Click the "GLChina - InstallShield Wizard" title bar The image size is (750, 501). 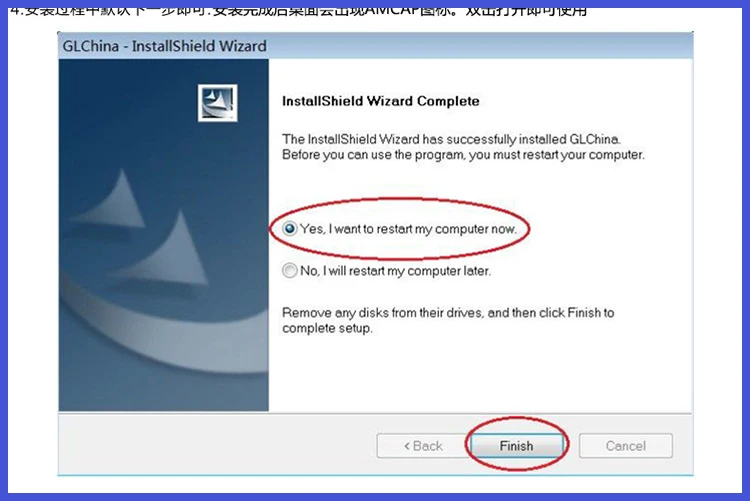tap(375, 46)
